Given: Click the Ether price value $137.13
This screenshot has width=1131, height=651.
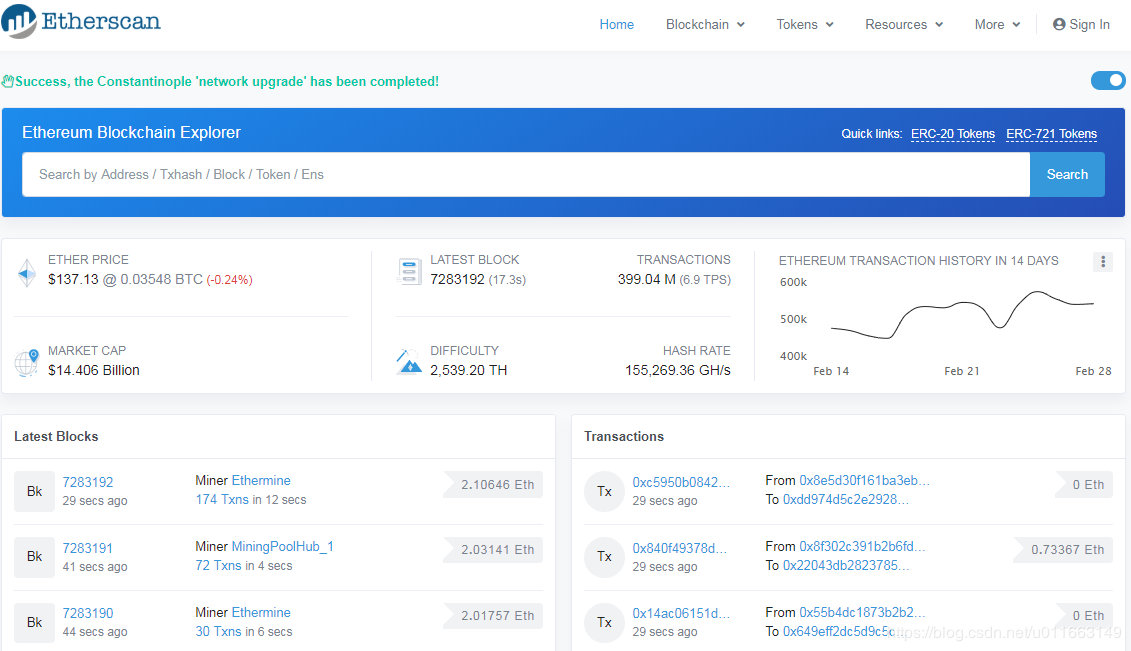Looking at the screenshot, I should tap(73, 279).
